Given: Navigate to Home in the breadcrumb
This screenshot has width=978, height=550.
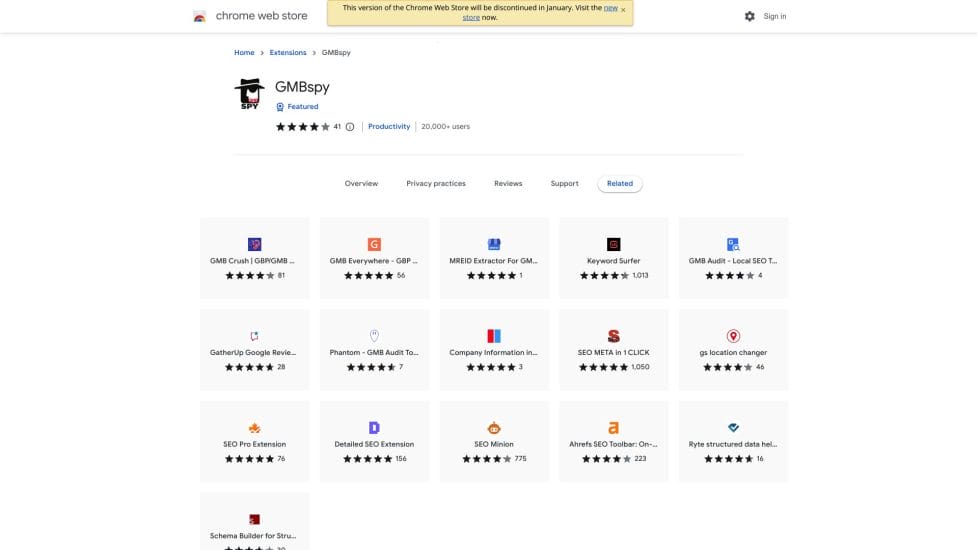Looking at the screenshot, I should [244, 52].
